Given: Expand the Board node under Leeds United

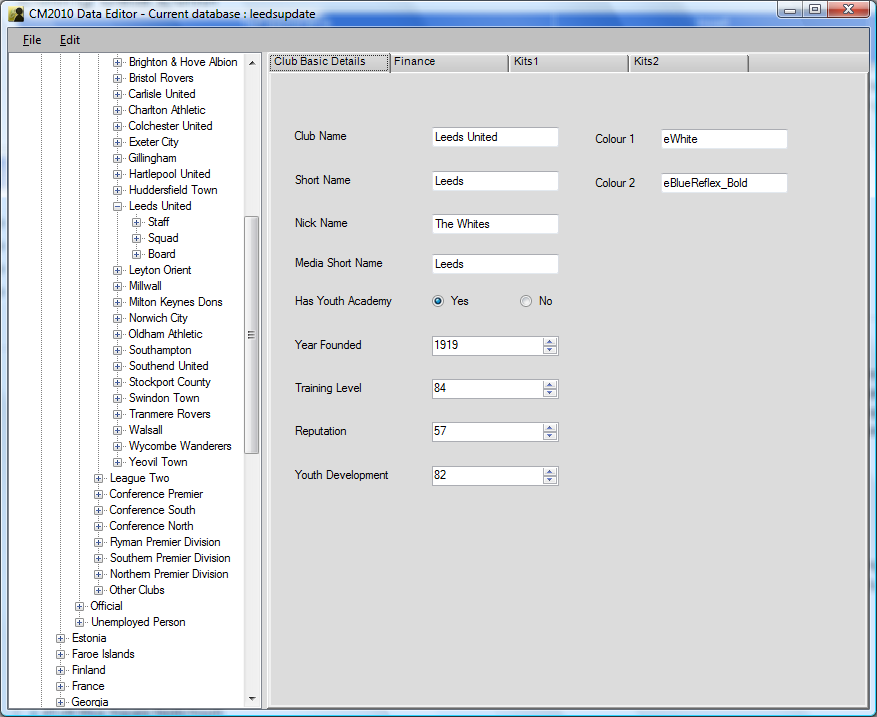Looking at the screenshot, I should pyautogui.click(x=136, y=254).
